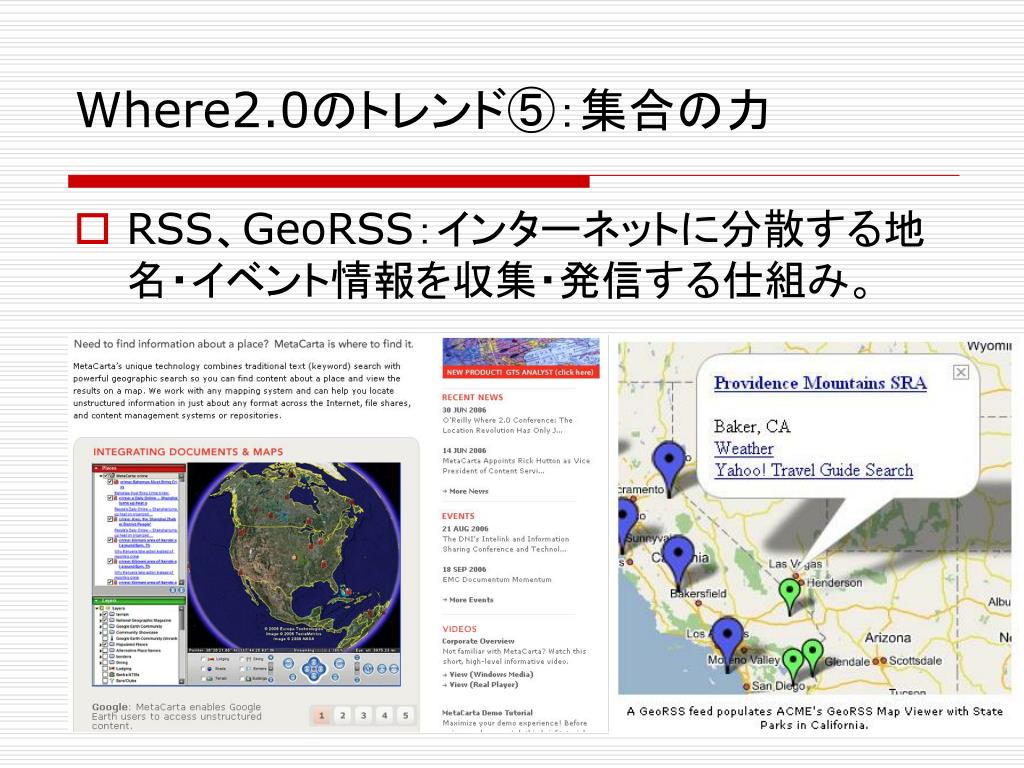Click the RECENT NEWS heading
Viewport: 1024px width, 768px height.
pos(472,397)
